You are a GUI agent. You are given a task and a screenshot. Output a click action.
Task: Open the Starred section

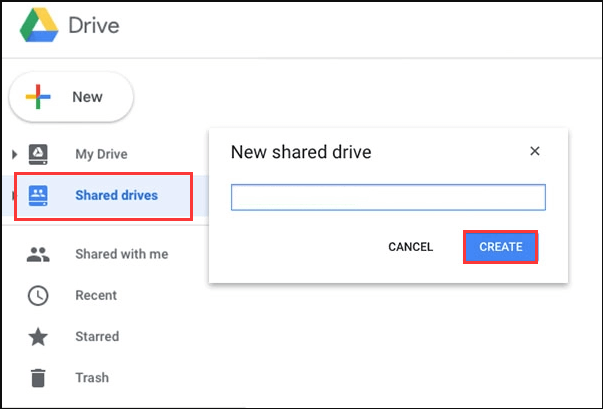click(97, 336)
